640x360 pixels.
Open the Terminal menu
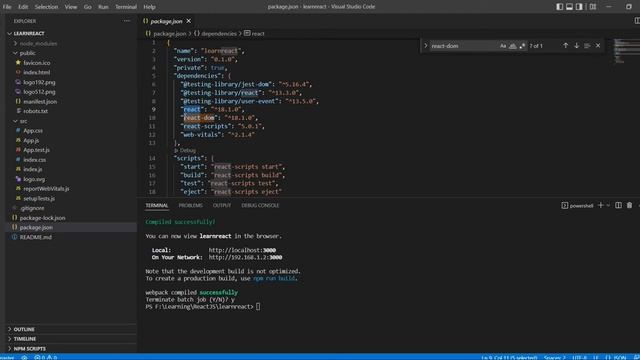point(126,7)
